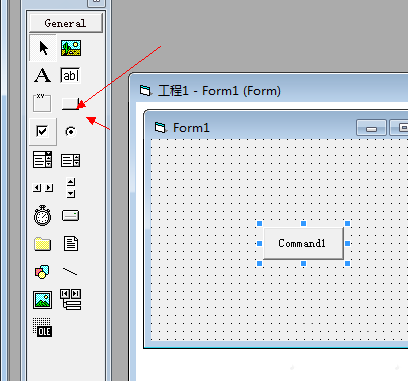Select the CommandButton control tool
The height and width of the screenshot is (381, 408).
pos(70,104)
